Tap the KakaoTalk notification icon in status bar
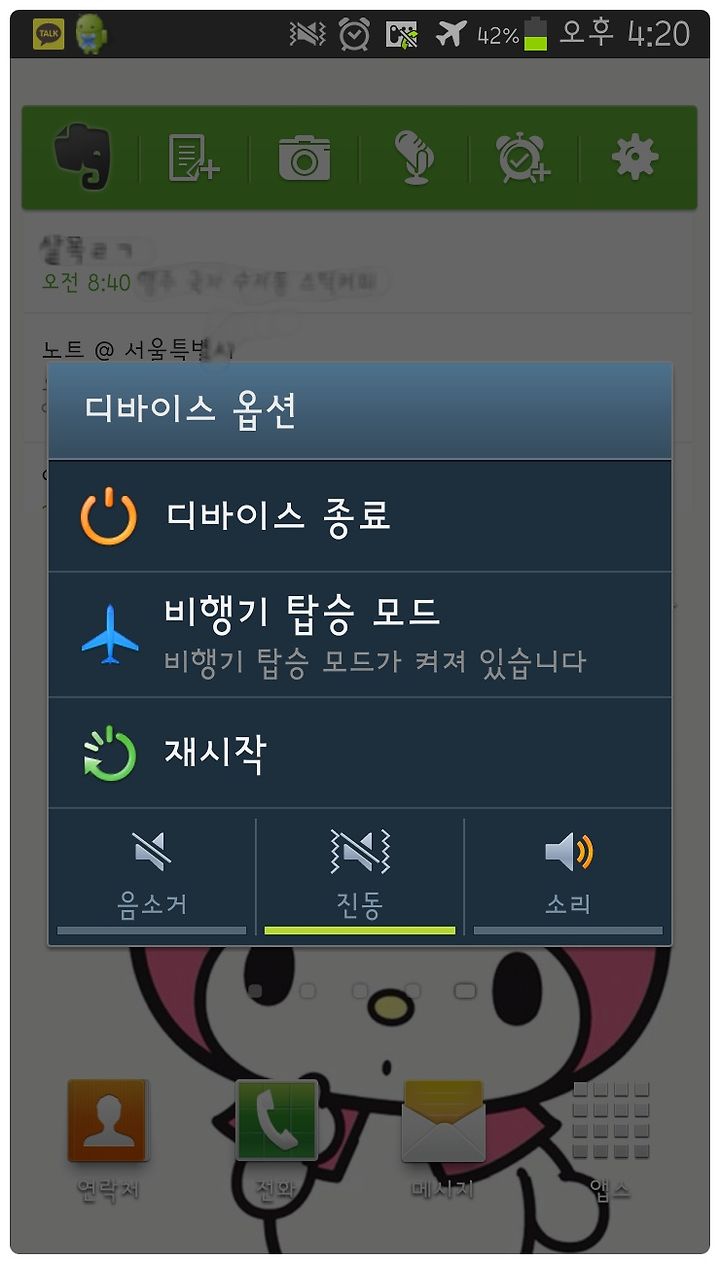This screenshot has width=720, height=1264. pyautogui.click(x=48, y=34)
